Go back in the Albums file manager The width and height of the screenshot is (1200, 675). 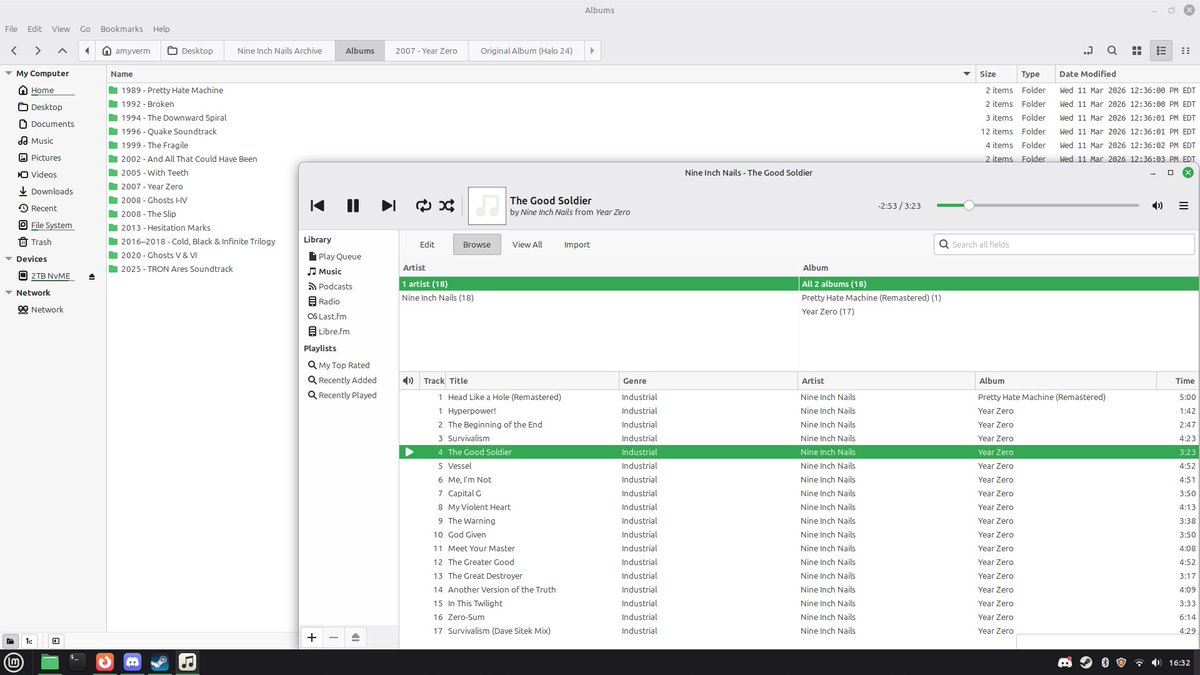(14, 50)
